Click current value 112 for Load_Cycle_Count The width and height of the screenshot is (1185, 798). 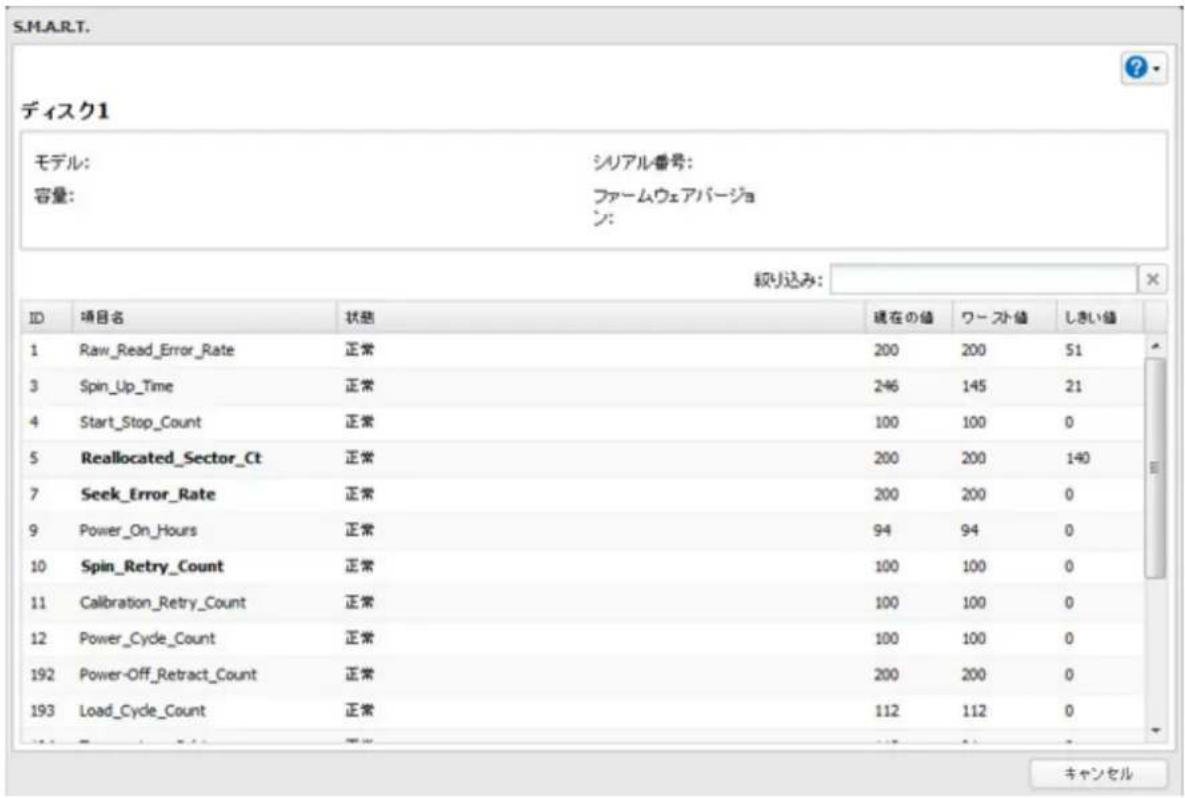(886, 710)
